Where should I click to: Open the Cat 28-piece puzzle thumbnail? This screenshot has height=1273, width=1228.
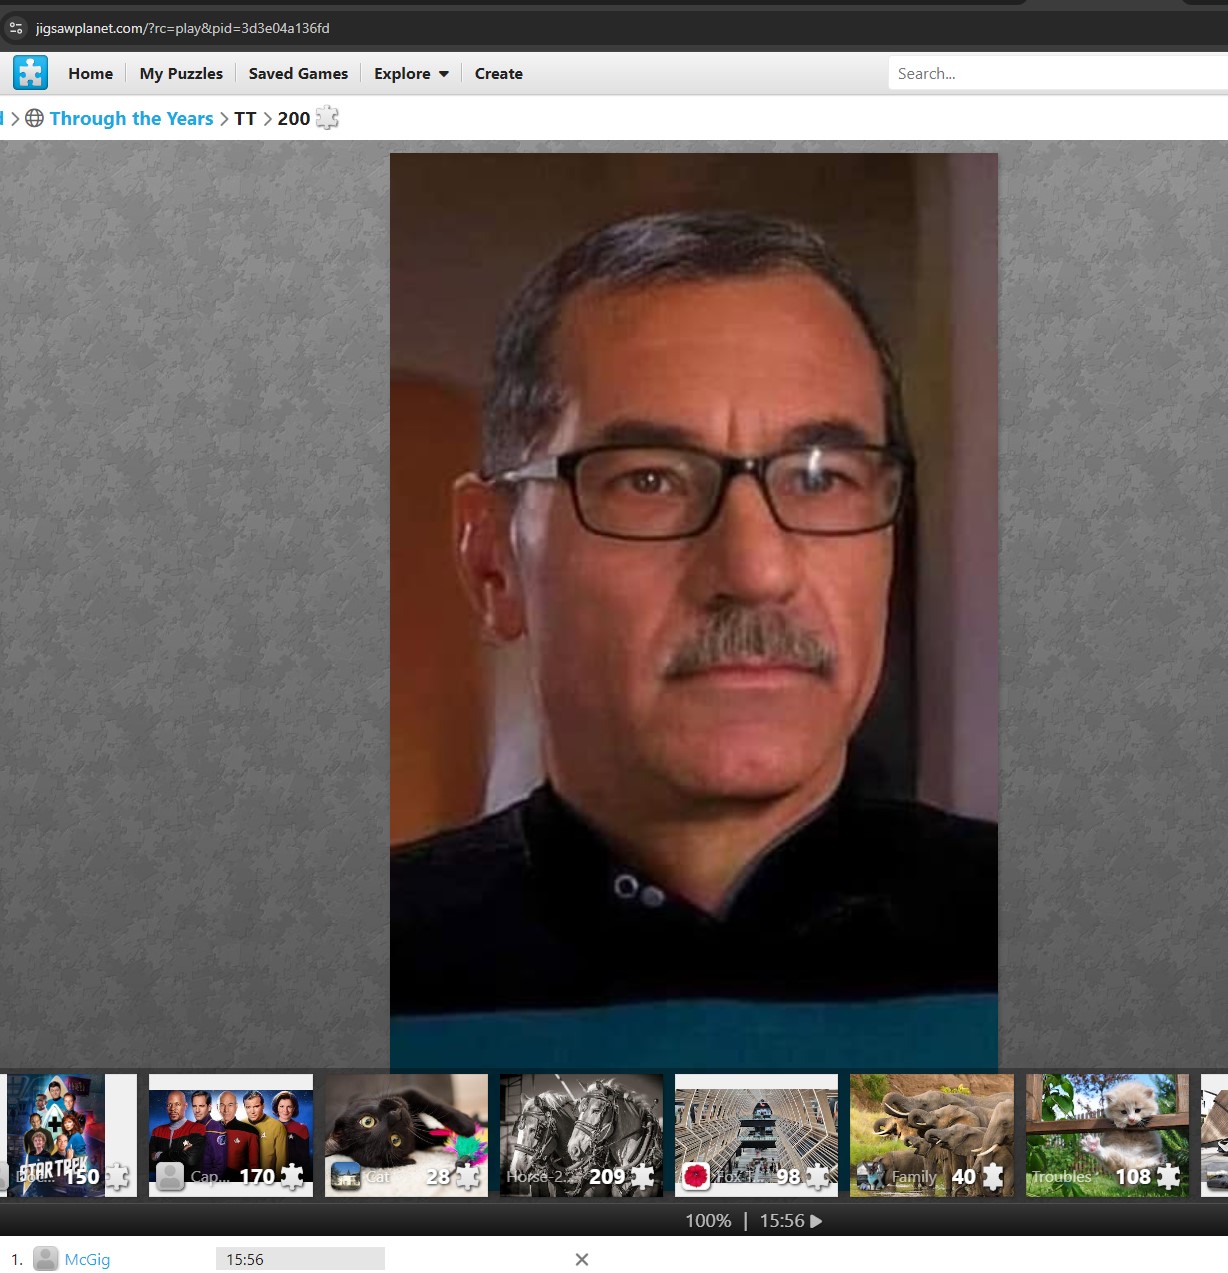406,1135
